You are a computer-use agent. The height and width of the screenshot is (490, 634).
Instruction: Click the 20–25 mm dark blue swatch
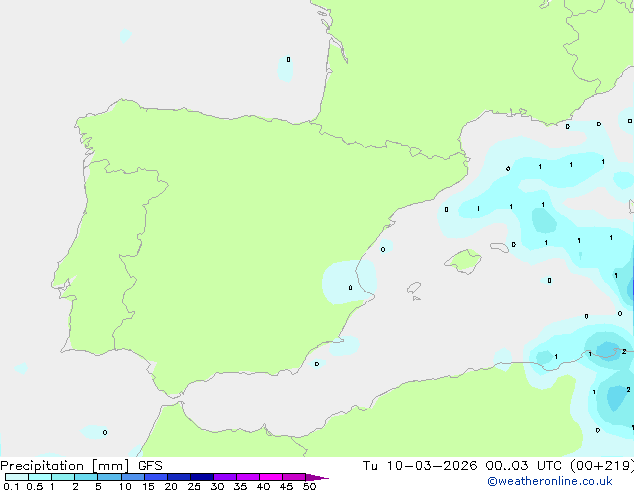pos(179,477)
